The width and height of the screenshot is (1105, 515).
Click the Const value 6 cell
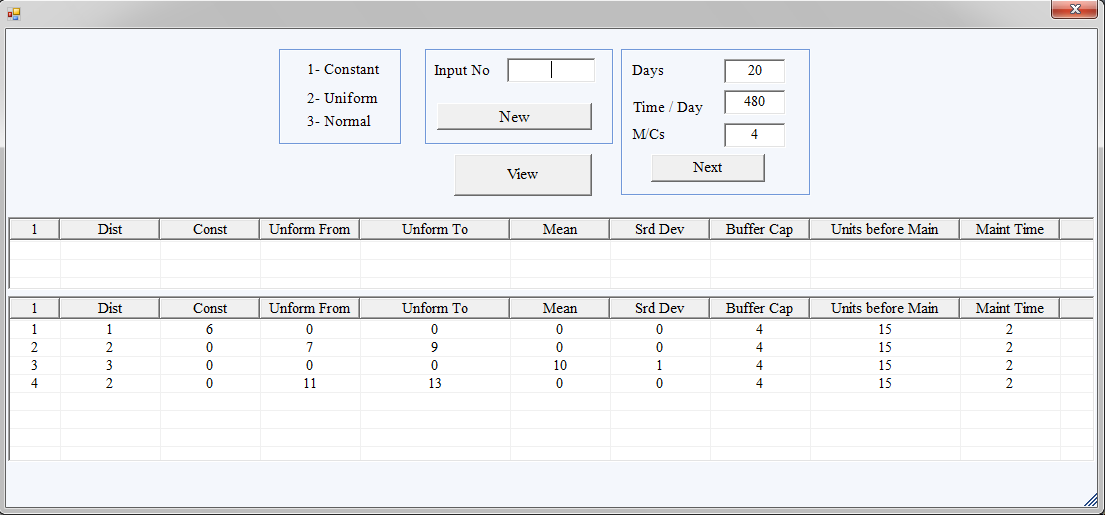click(x=210, y=329)
